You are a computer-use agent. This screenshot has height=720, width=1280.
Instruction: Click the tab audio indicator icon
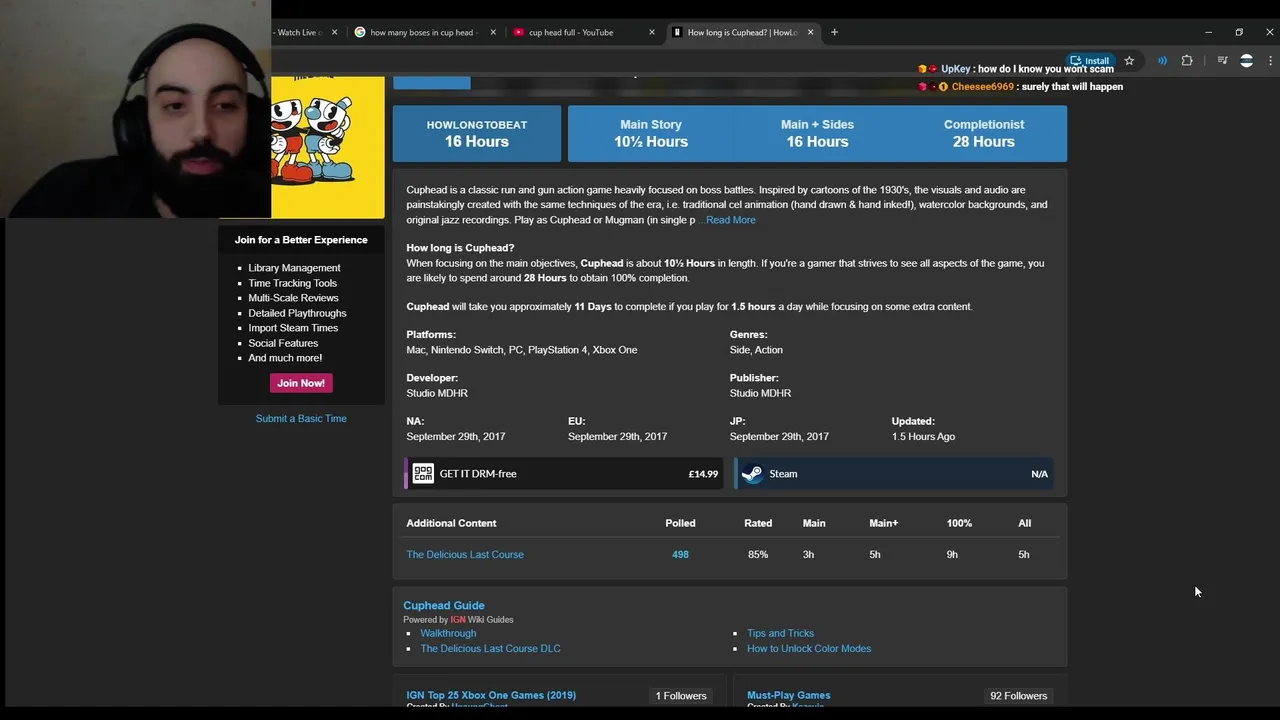(x=1162, y=61)
